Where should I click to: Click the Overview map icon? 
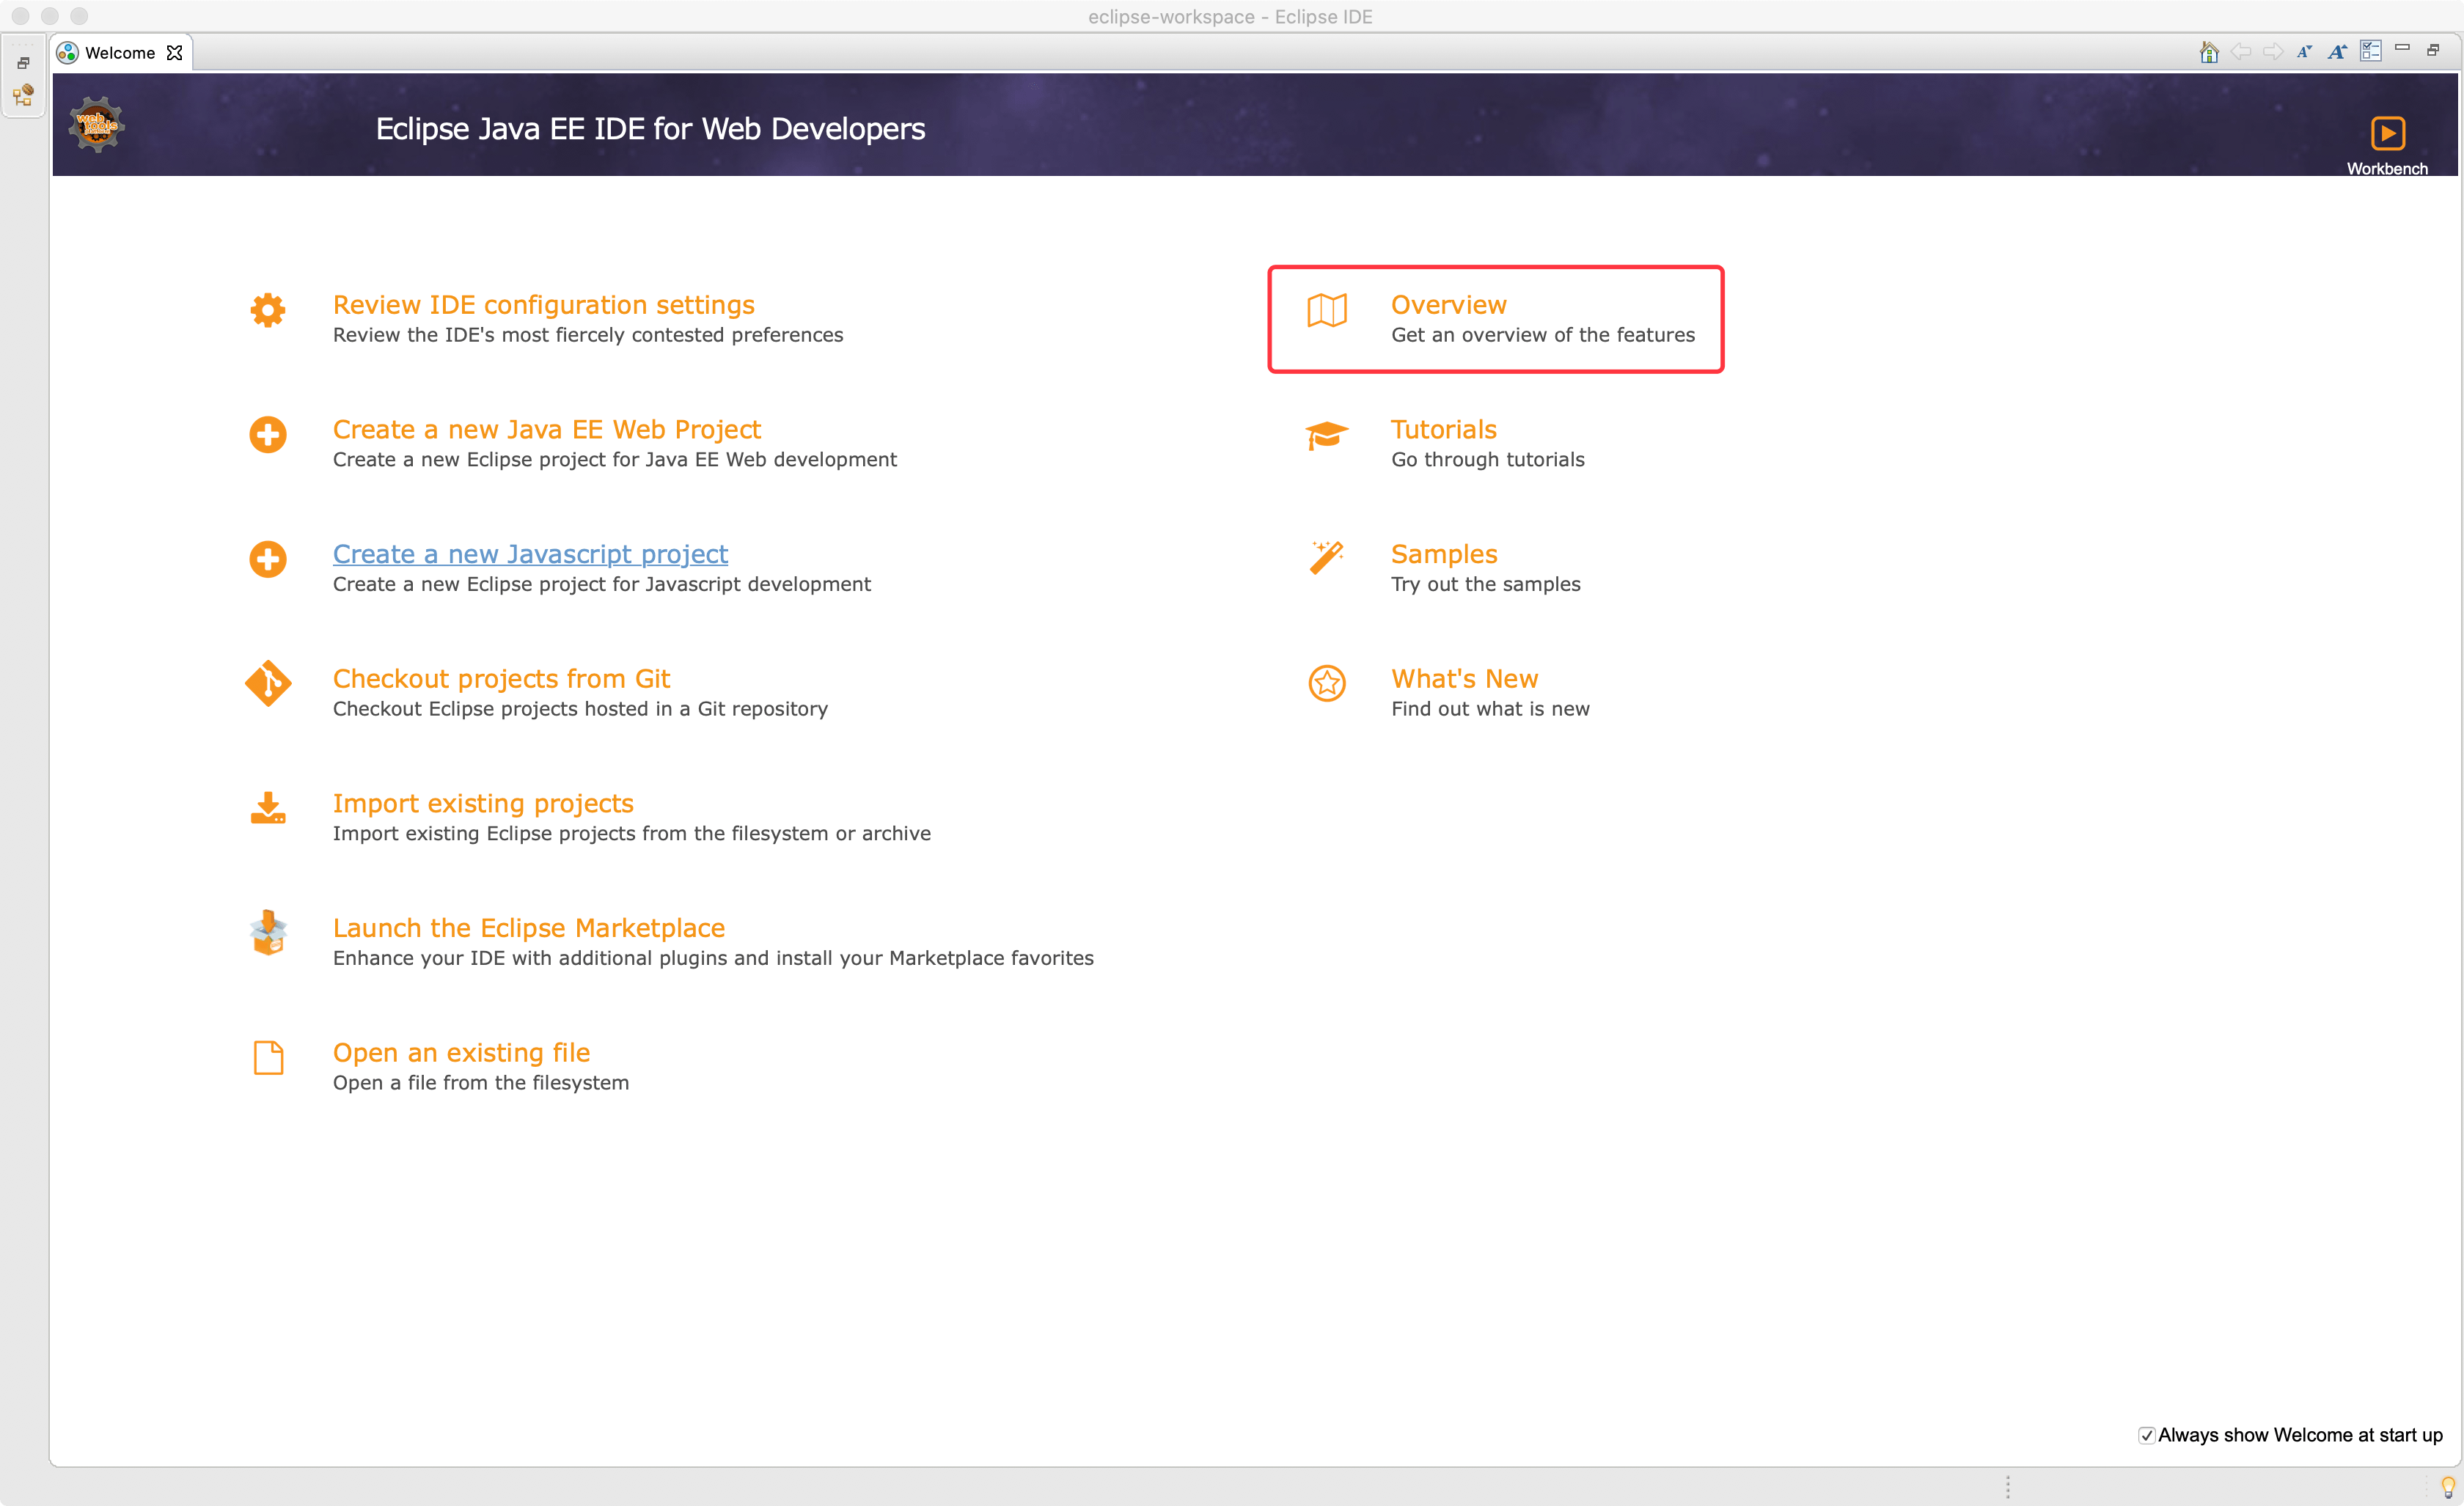pos(1327,310)
